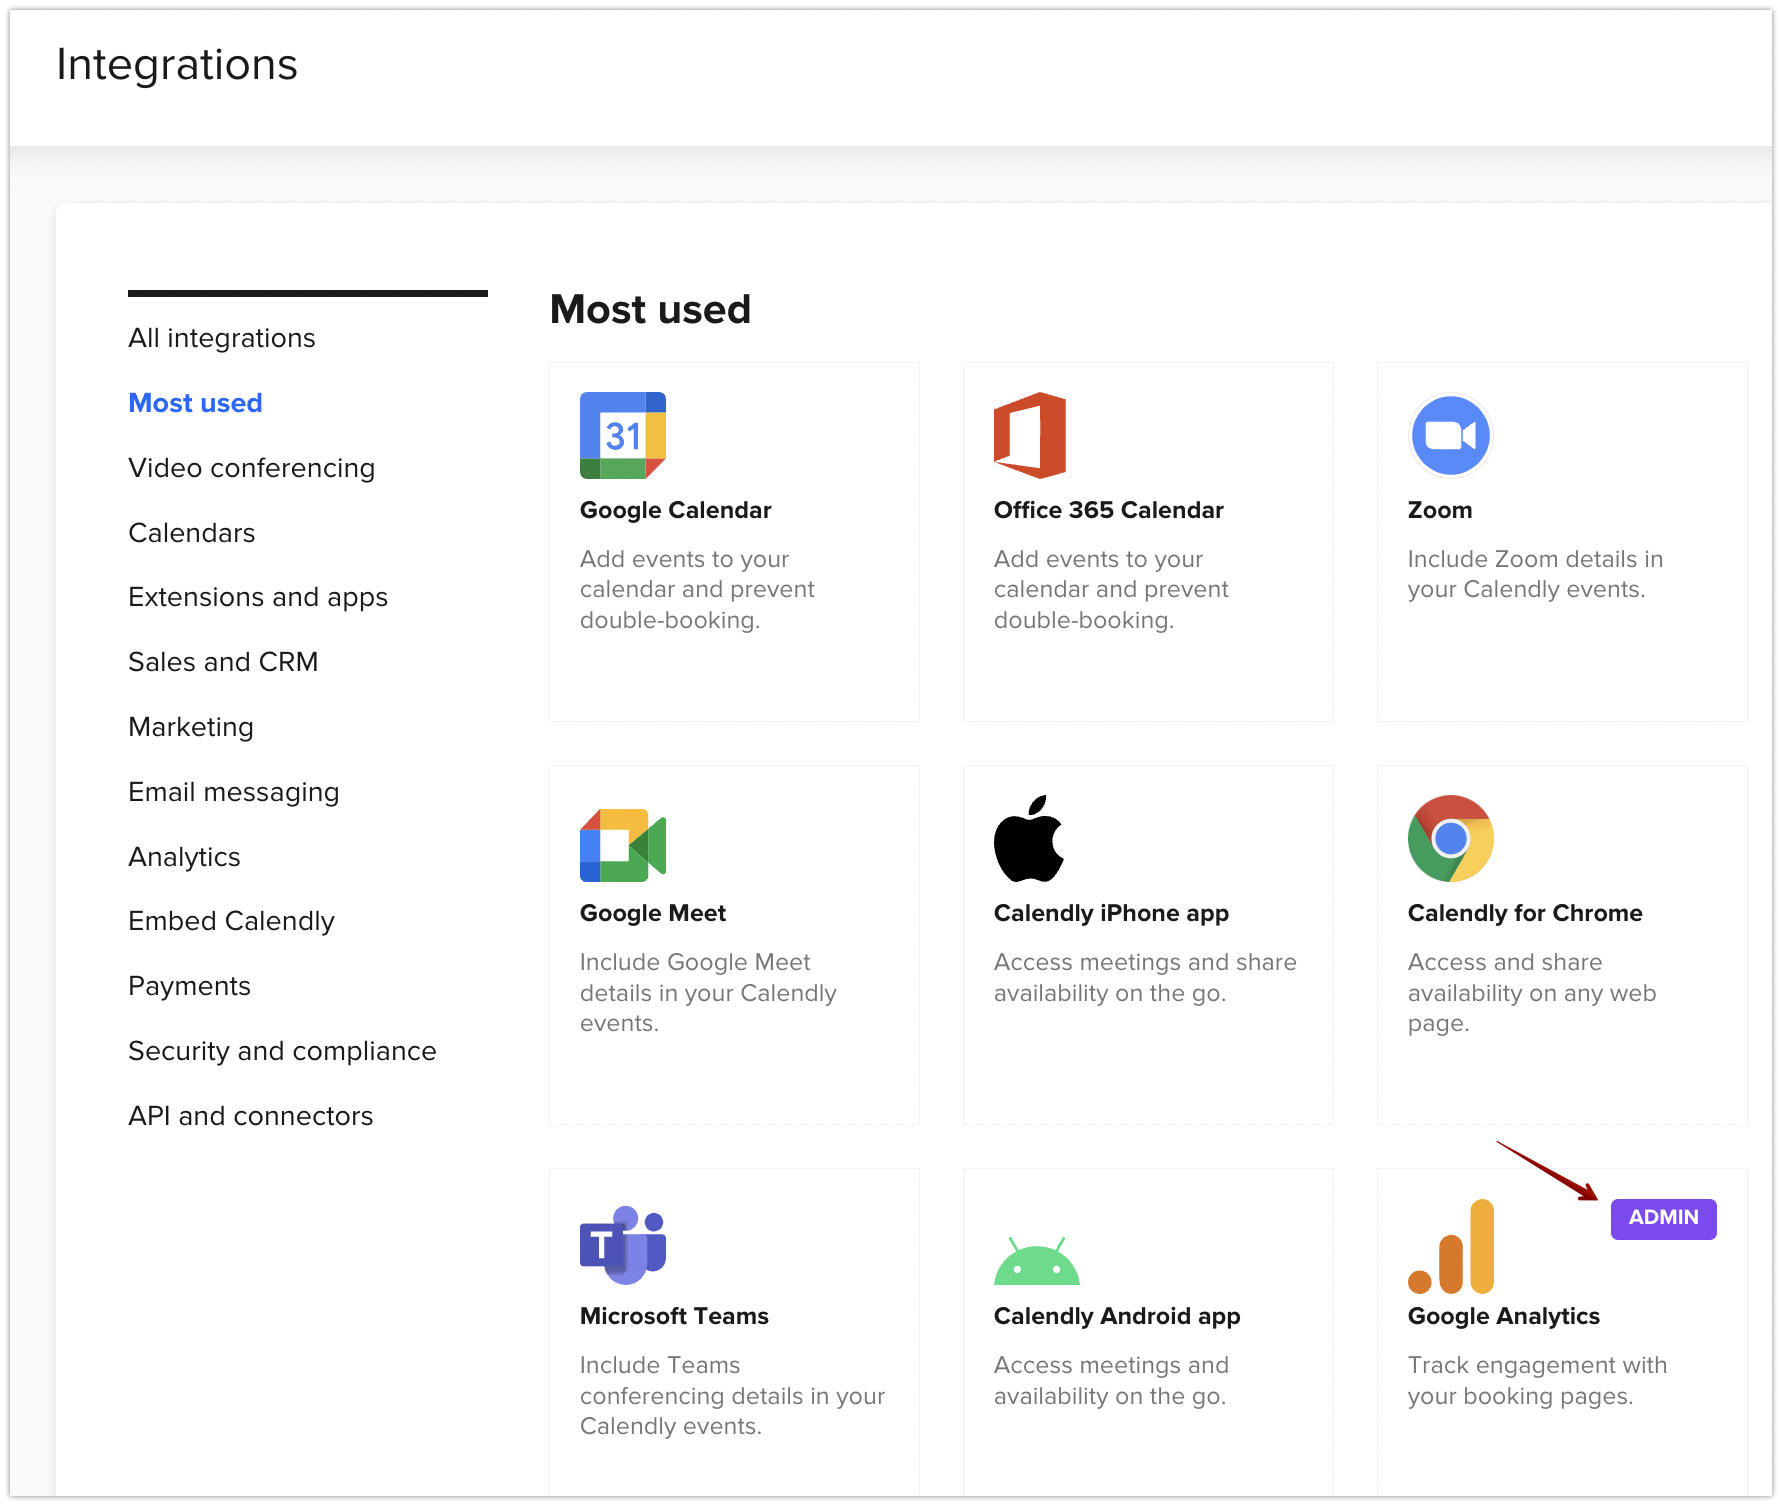Click 'Include Zoom details in your Calendly events.' text
This screenshot has height=1506, width=1782.
pos(1535,574)
